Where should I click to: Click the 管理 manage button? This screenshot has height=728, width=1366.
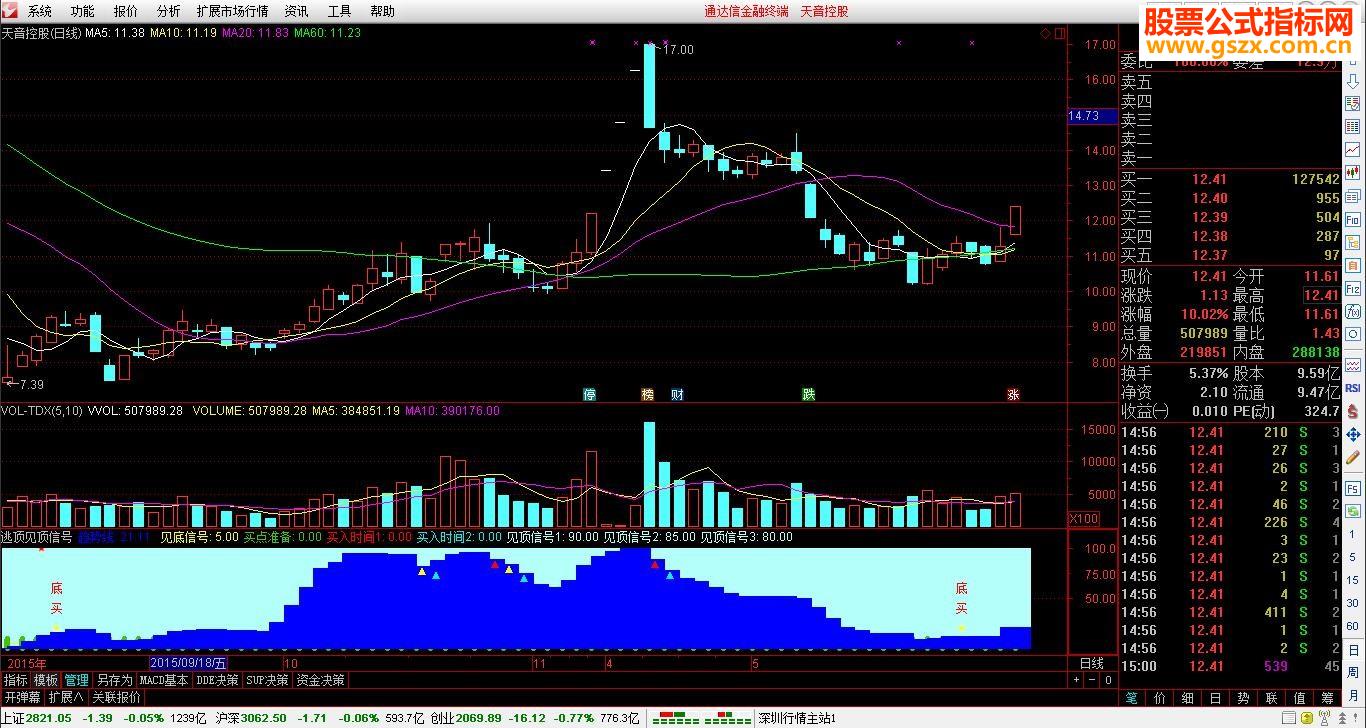77,680
